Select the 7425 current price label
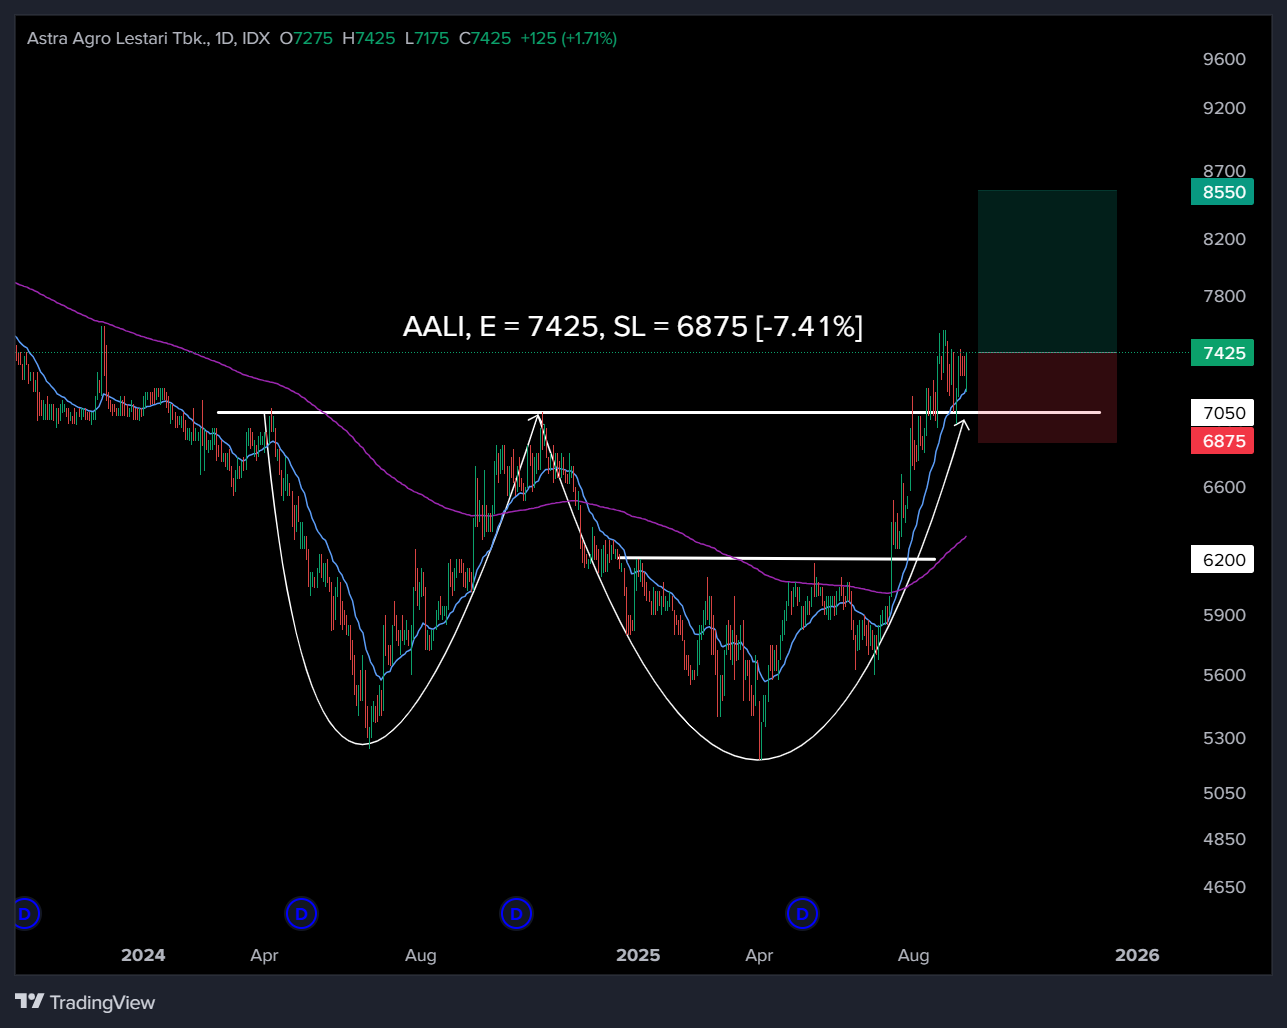 tap(1222, 353)
